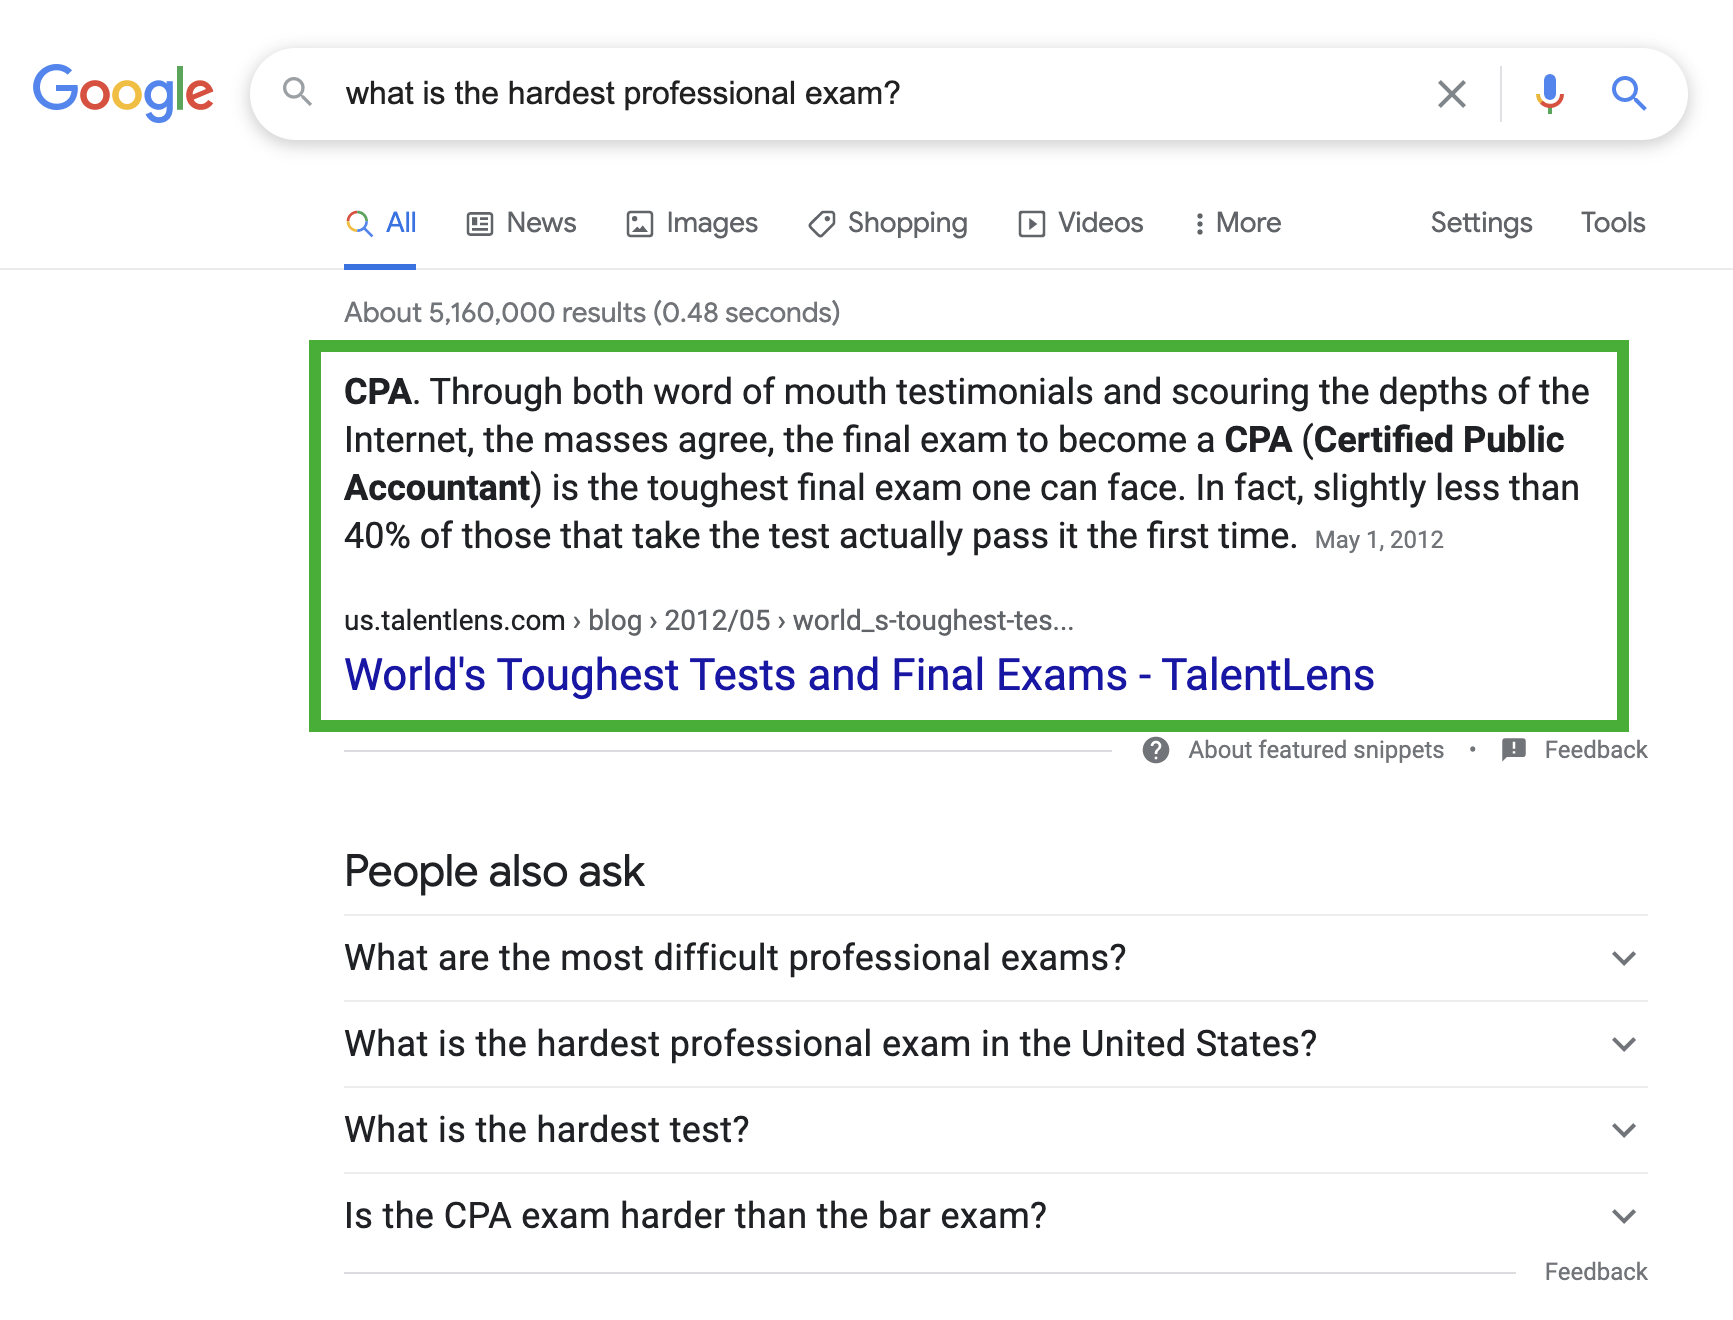1733x1320 pixels.
Task: Click the Google logo
Action: (x=123, y=93)
